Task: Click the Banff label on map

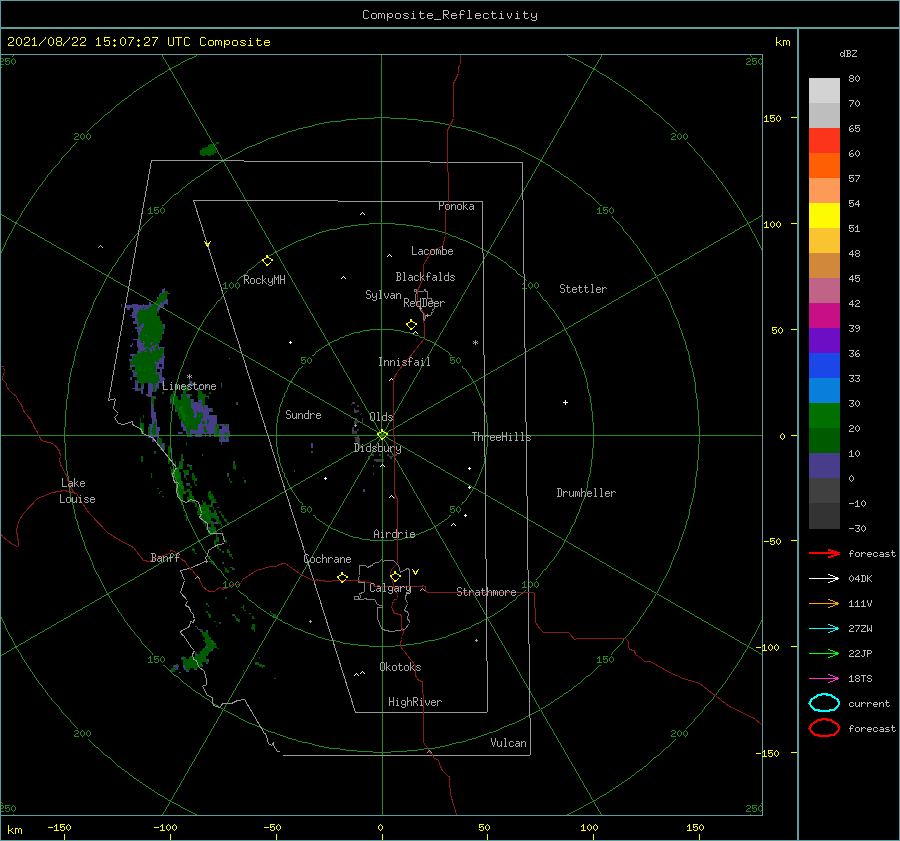Action: point(165,557)
